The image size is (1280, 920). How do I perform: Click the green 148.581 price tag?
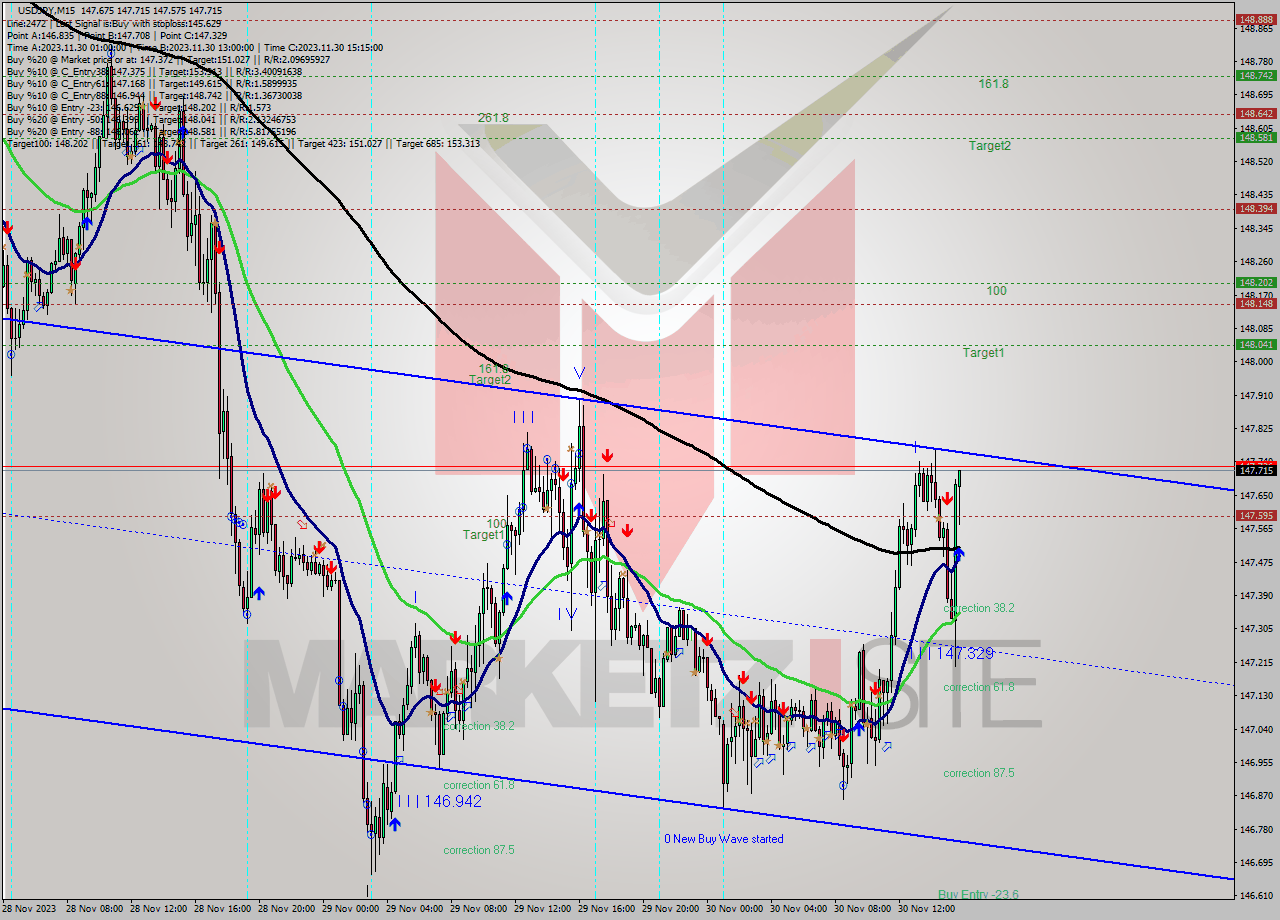[1256, 138]
